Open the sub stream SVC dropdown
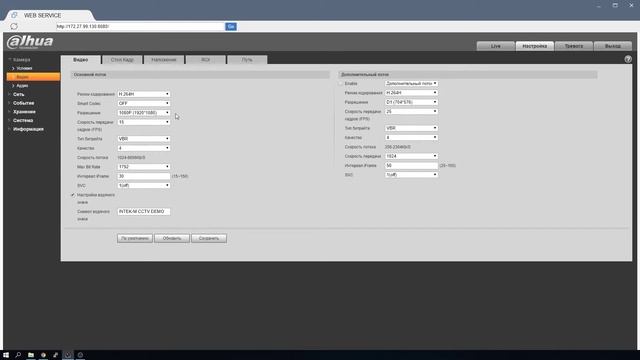This screenshot has height=360, width=640. point(411,175)
